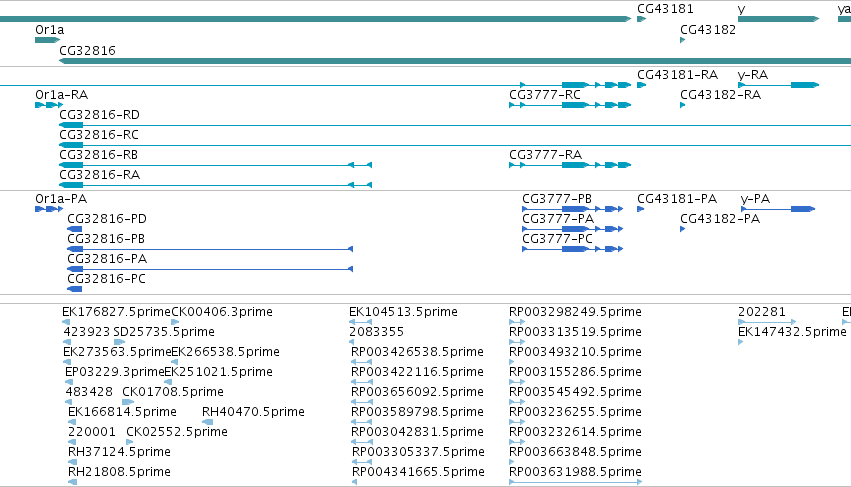Select the Or1a-RA transcript label
This screenshot has height=487, width=851.
click(61, 95)
